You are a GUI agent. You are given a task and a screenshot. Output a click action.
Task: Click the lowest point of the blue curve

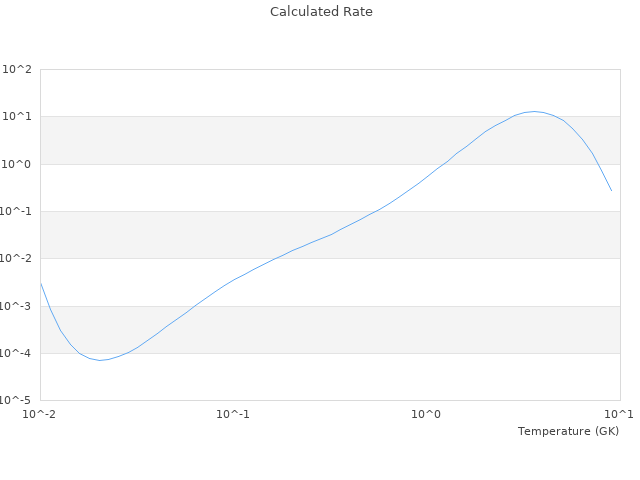(x=100, y=360)
